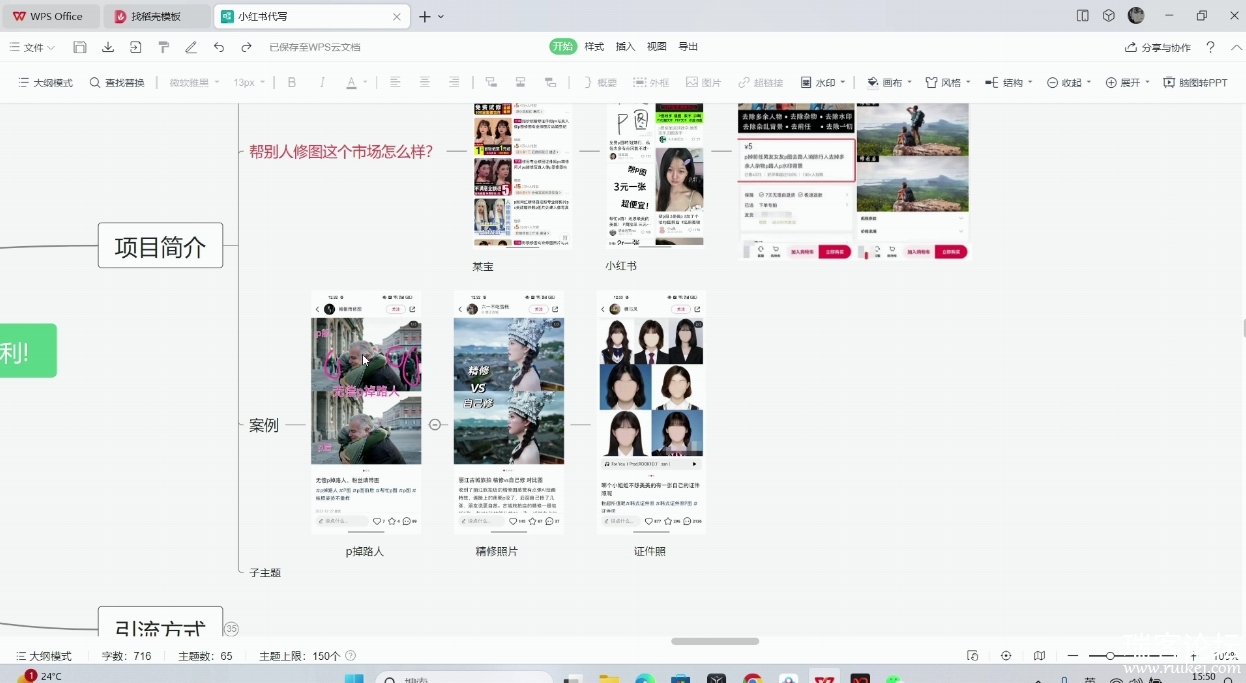1246x683 pixels.
Task: Collapse the 案例 node branch toggle
Action: (435, 424)
